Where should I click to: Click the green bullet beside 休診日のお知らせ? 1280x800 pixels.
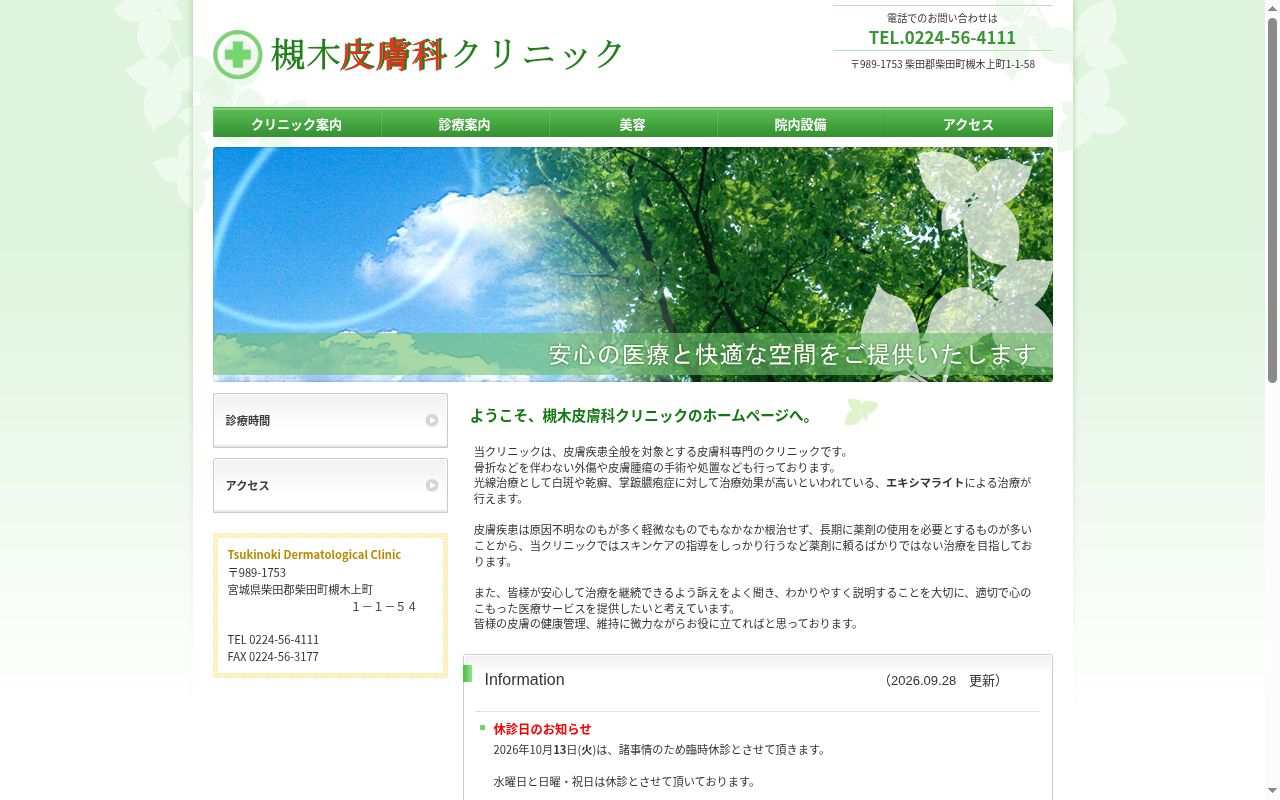[x=482, y=727]
